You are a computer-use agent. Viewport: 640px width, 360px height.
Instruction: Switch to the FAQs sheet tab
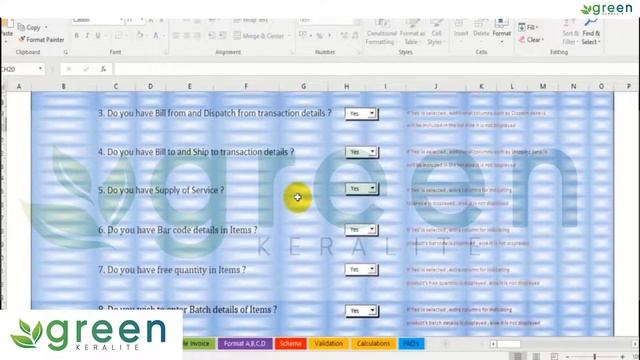(411, 344)
